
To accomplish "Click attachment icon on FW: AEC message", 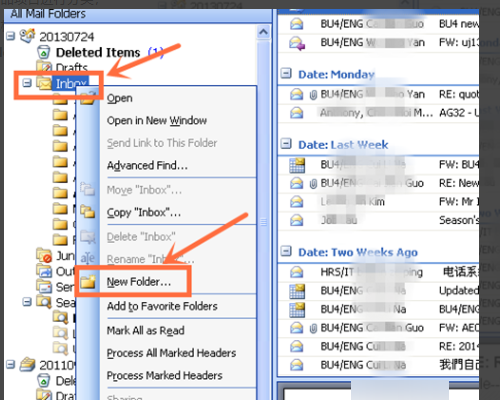I will pos(313,328).
